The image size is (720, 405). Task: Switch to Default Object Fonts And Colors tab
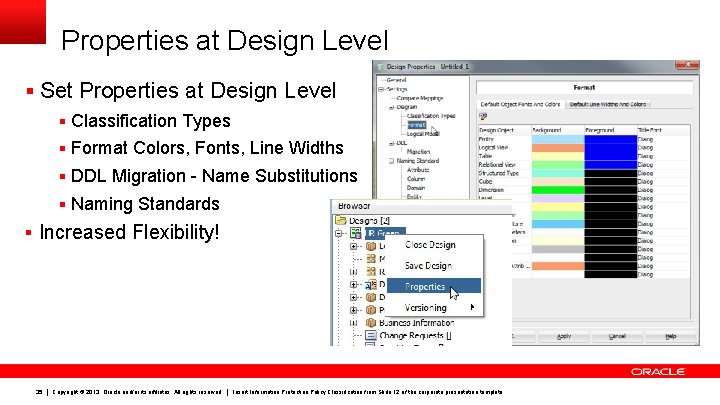(520, 104)
